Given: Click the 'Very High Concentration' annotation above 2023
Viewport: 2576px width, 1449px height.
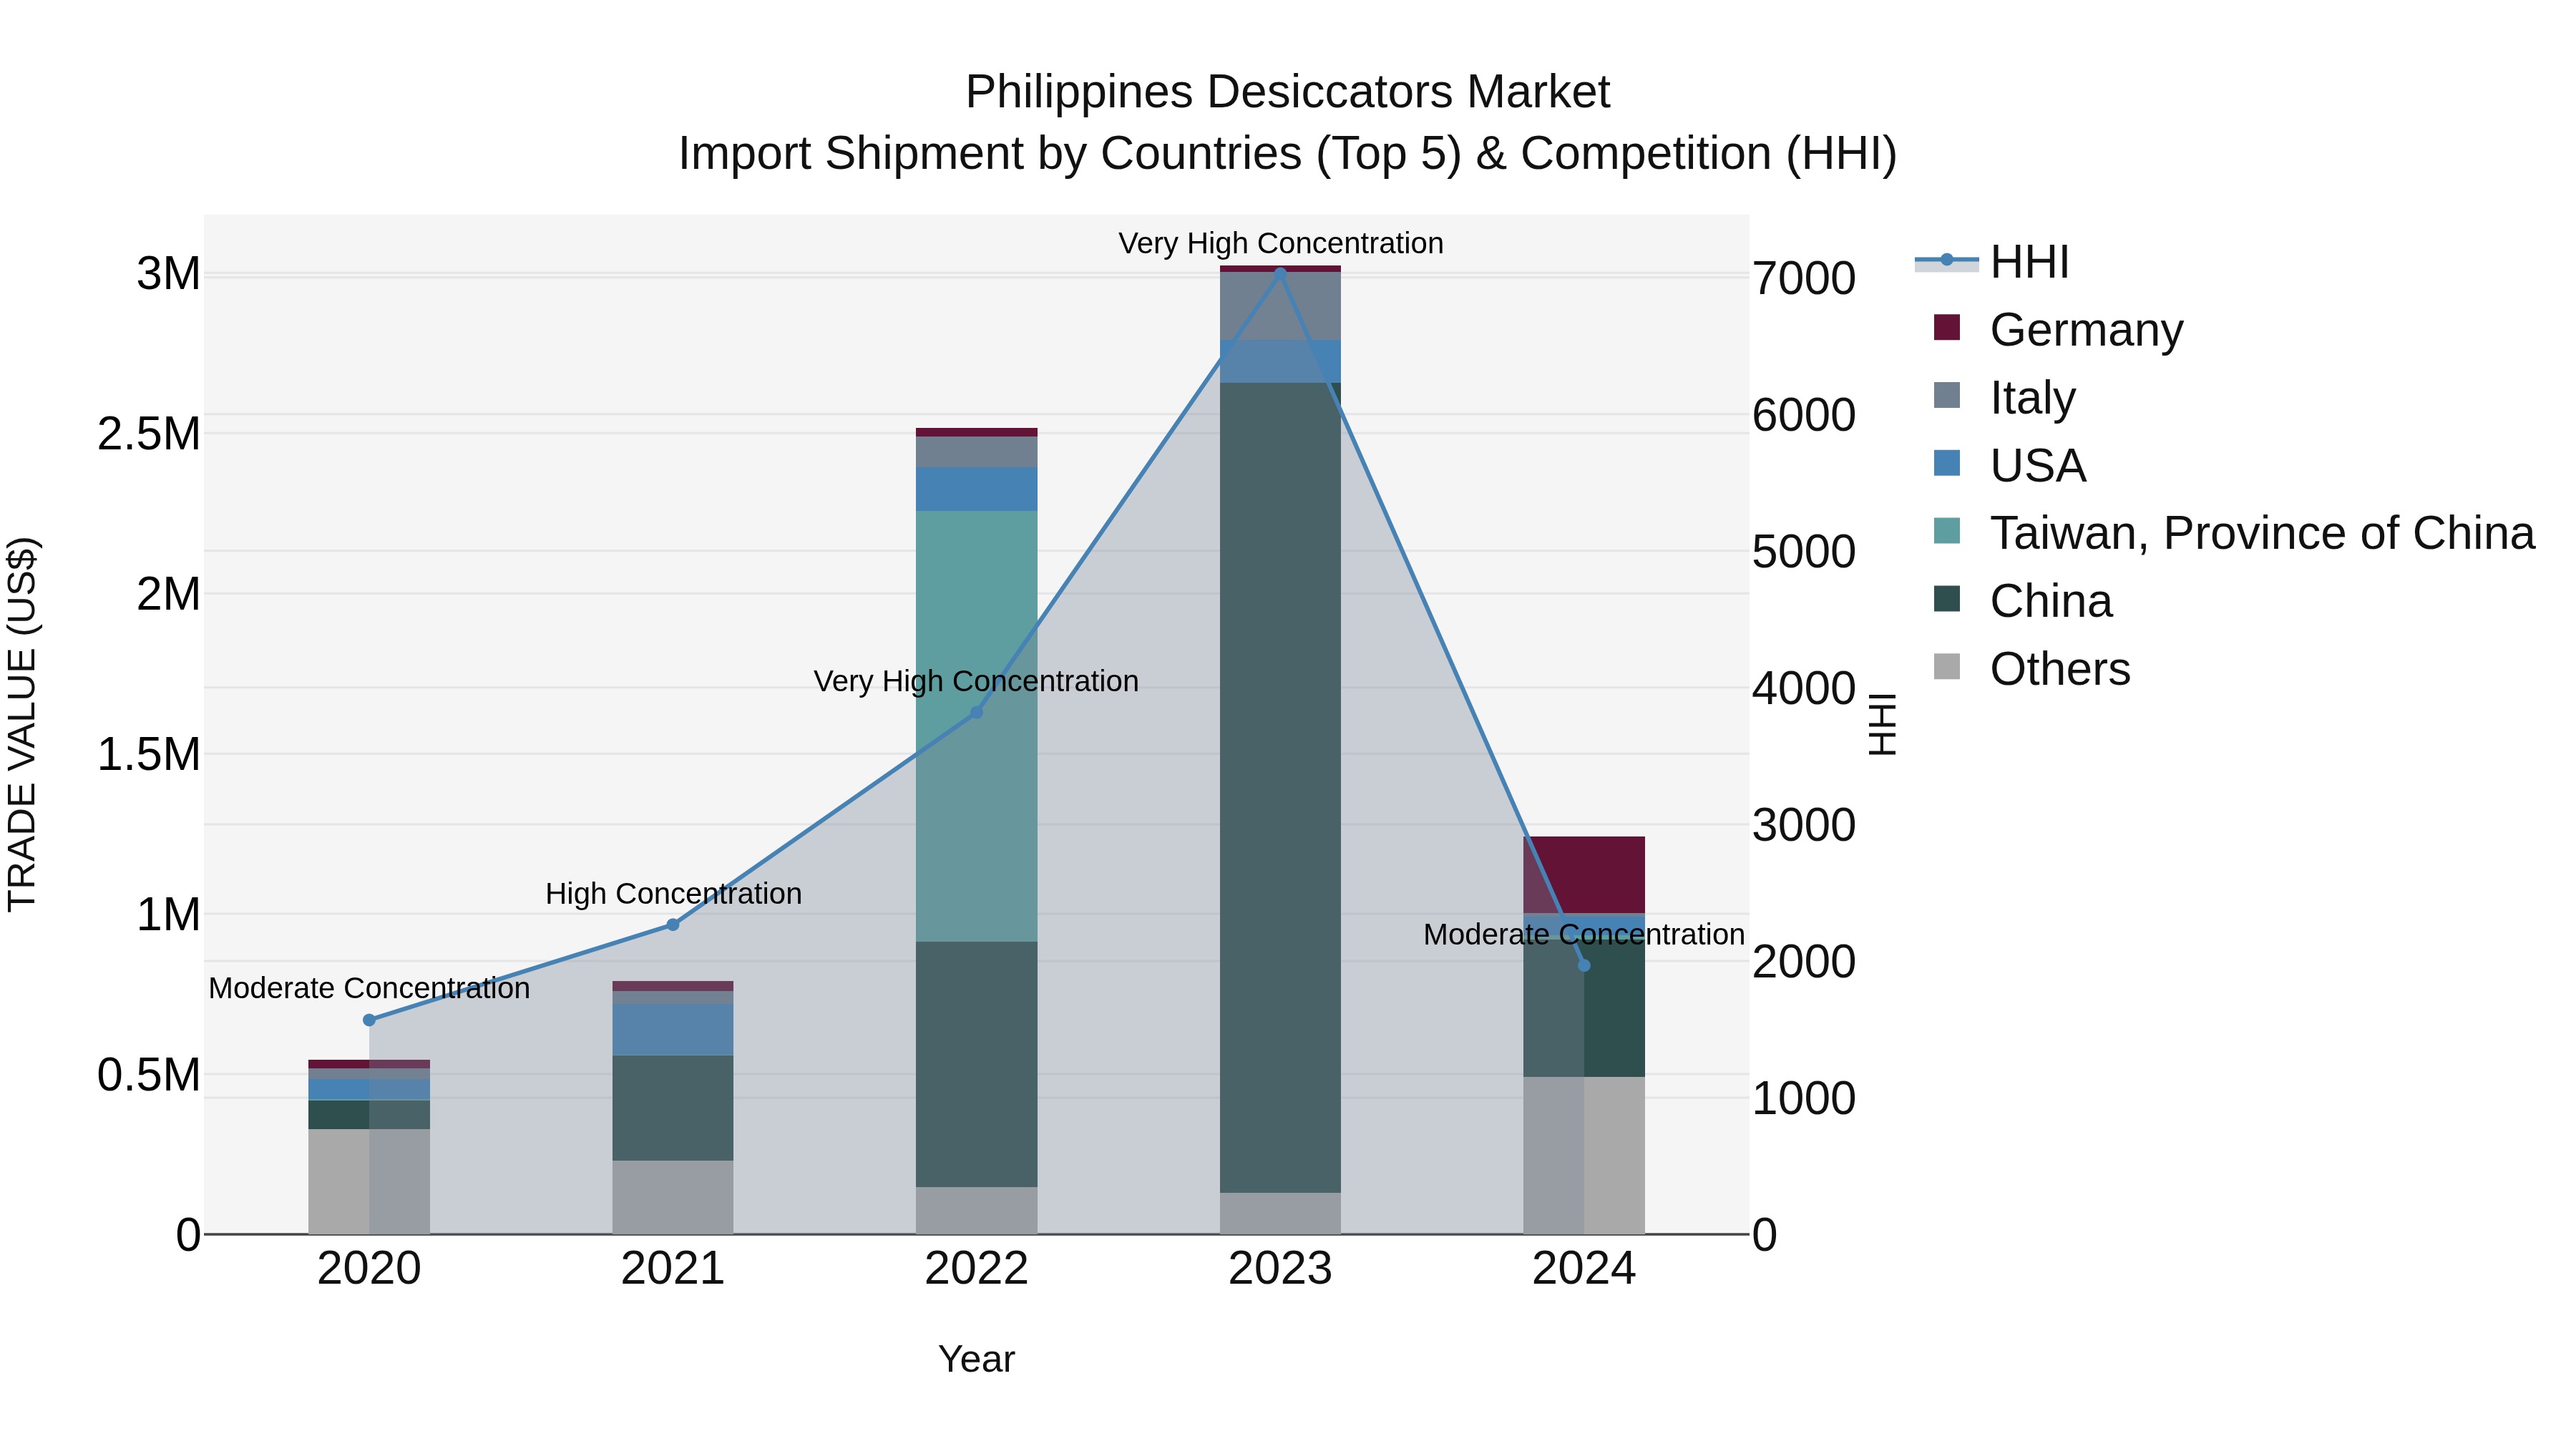Looking at the screenshot, I should pyautogui.click(x=1280, y=243).
